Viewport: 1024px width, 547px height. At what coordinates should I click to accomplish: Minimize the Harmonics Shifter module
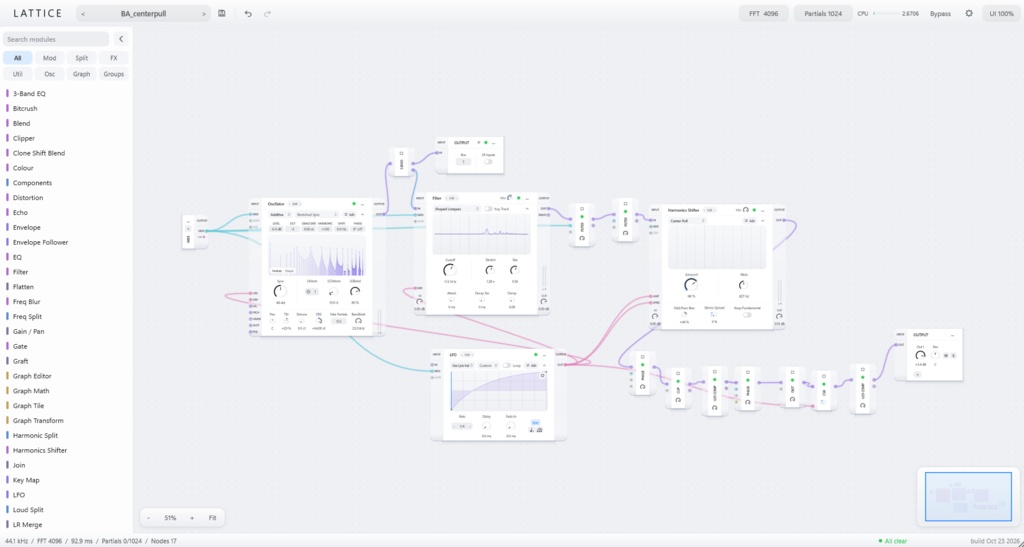point(763,210)
